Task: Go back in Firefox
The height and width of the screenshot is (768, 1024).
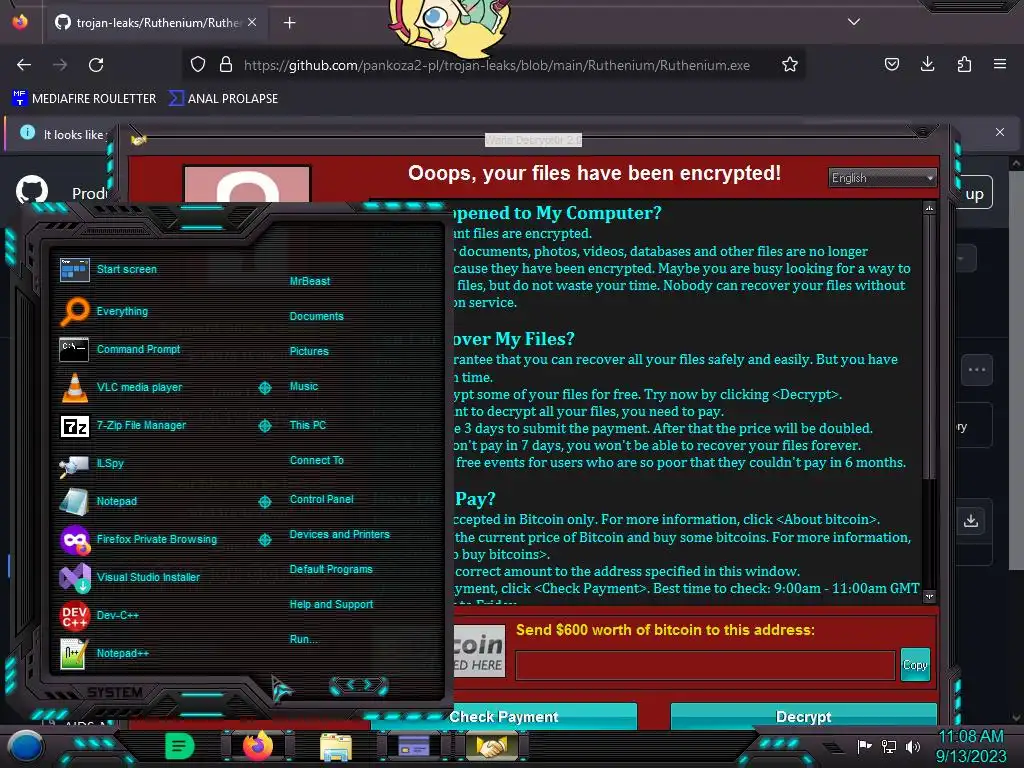Action: pyautogui.click(x=24, y=65)
